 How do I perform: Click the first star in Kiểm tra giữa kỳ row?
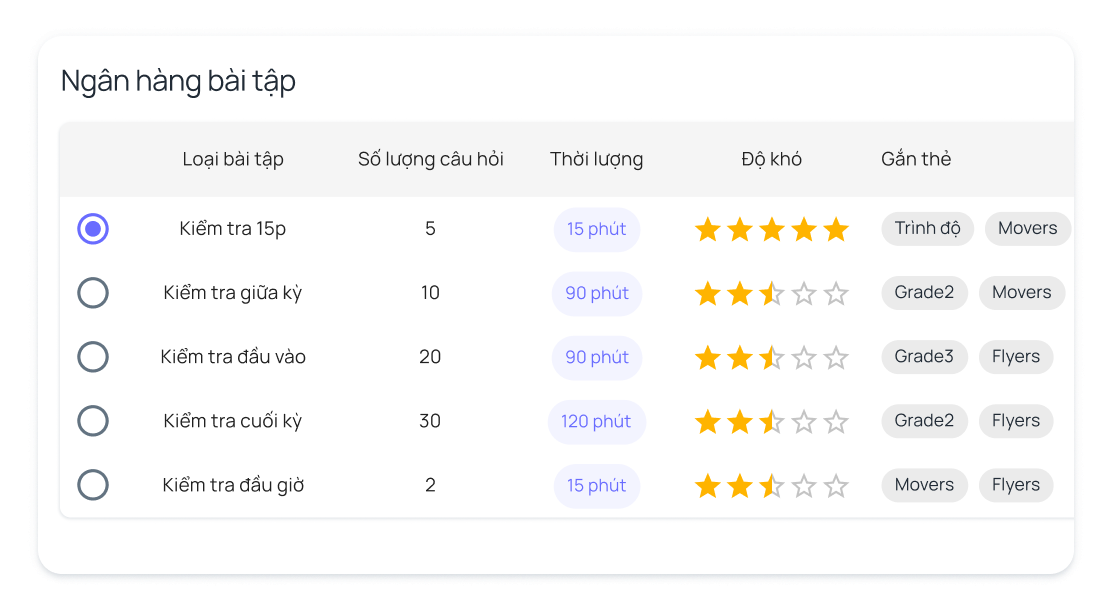708,294
